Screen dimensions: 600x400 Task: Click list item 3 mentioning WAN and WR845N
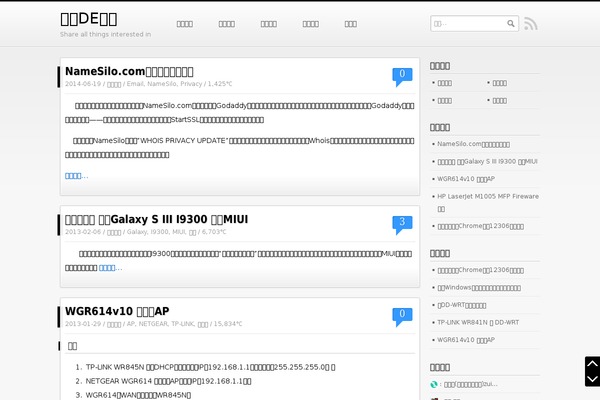click(x=138, y=395)
